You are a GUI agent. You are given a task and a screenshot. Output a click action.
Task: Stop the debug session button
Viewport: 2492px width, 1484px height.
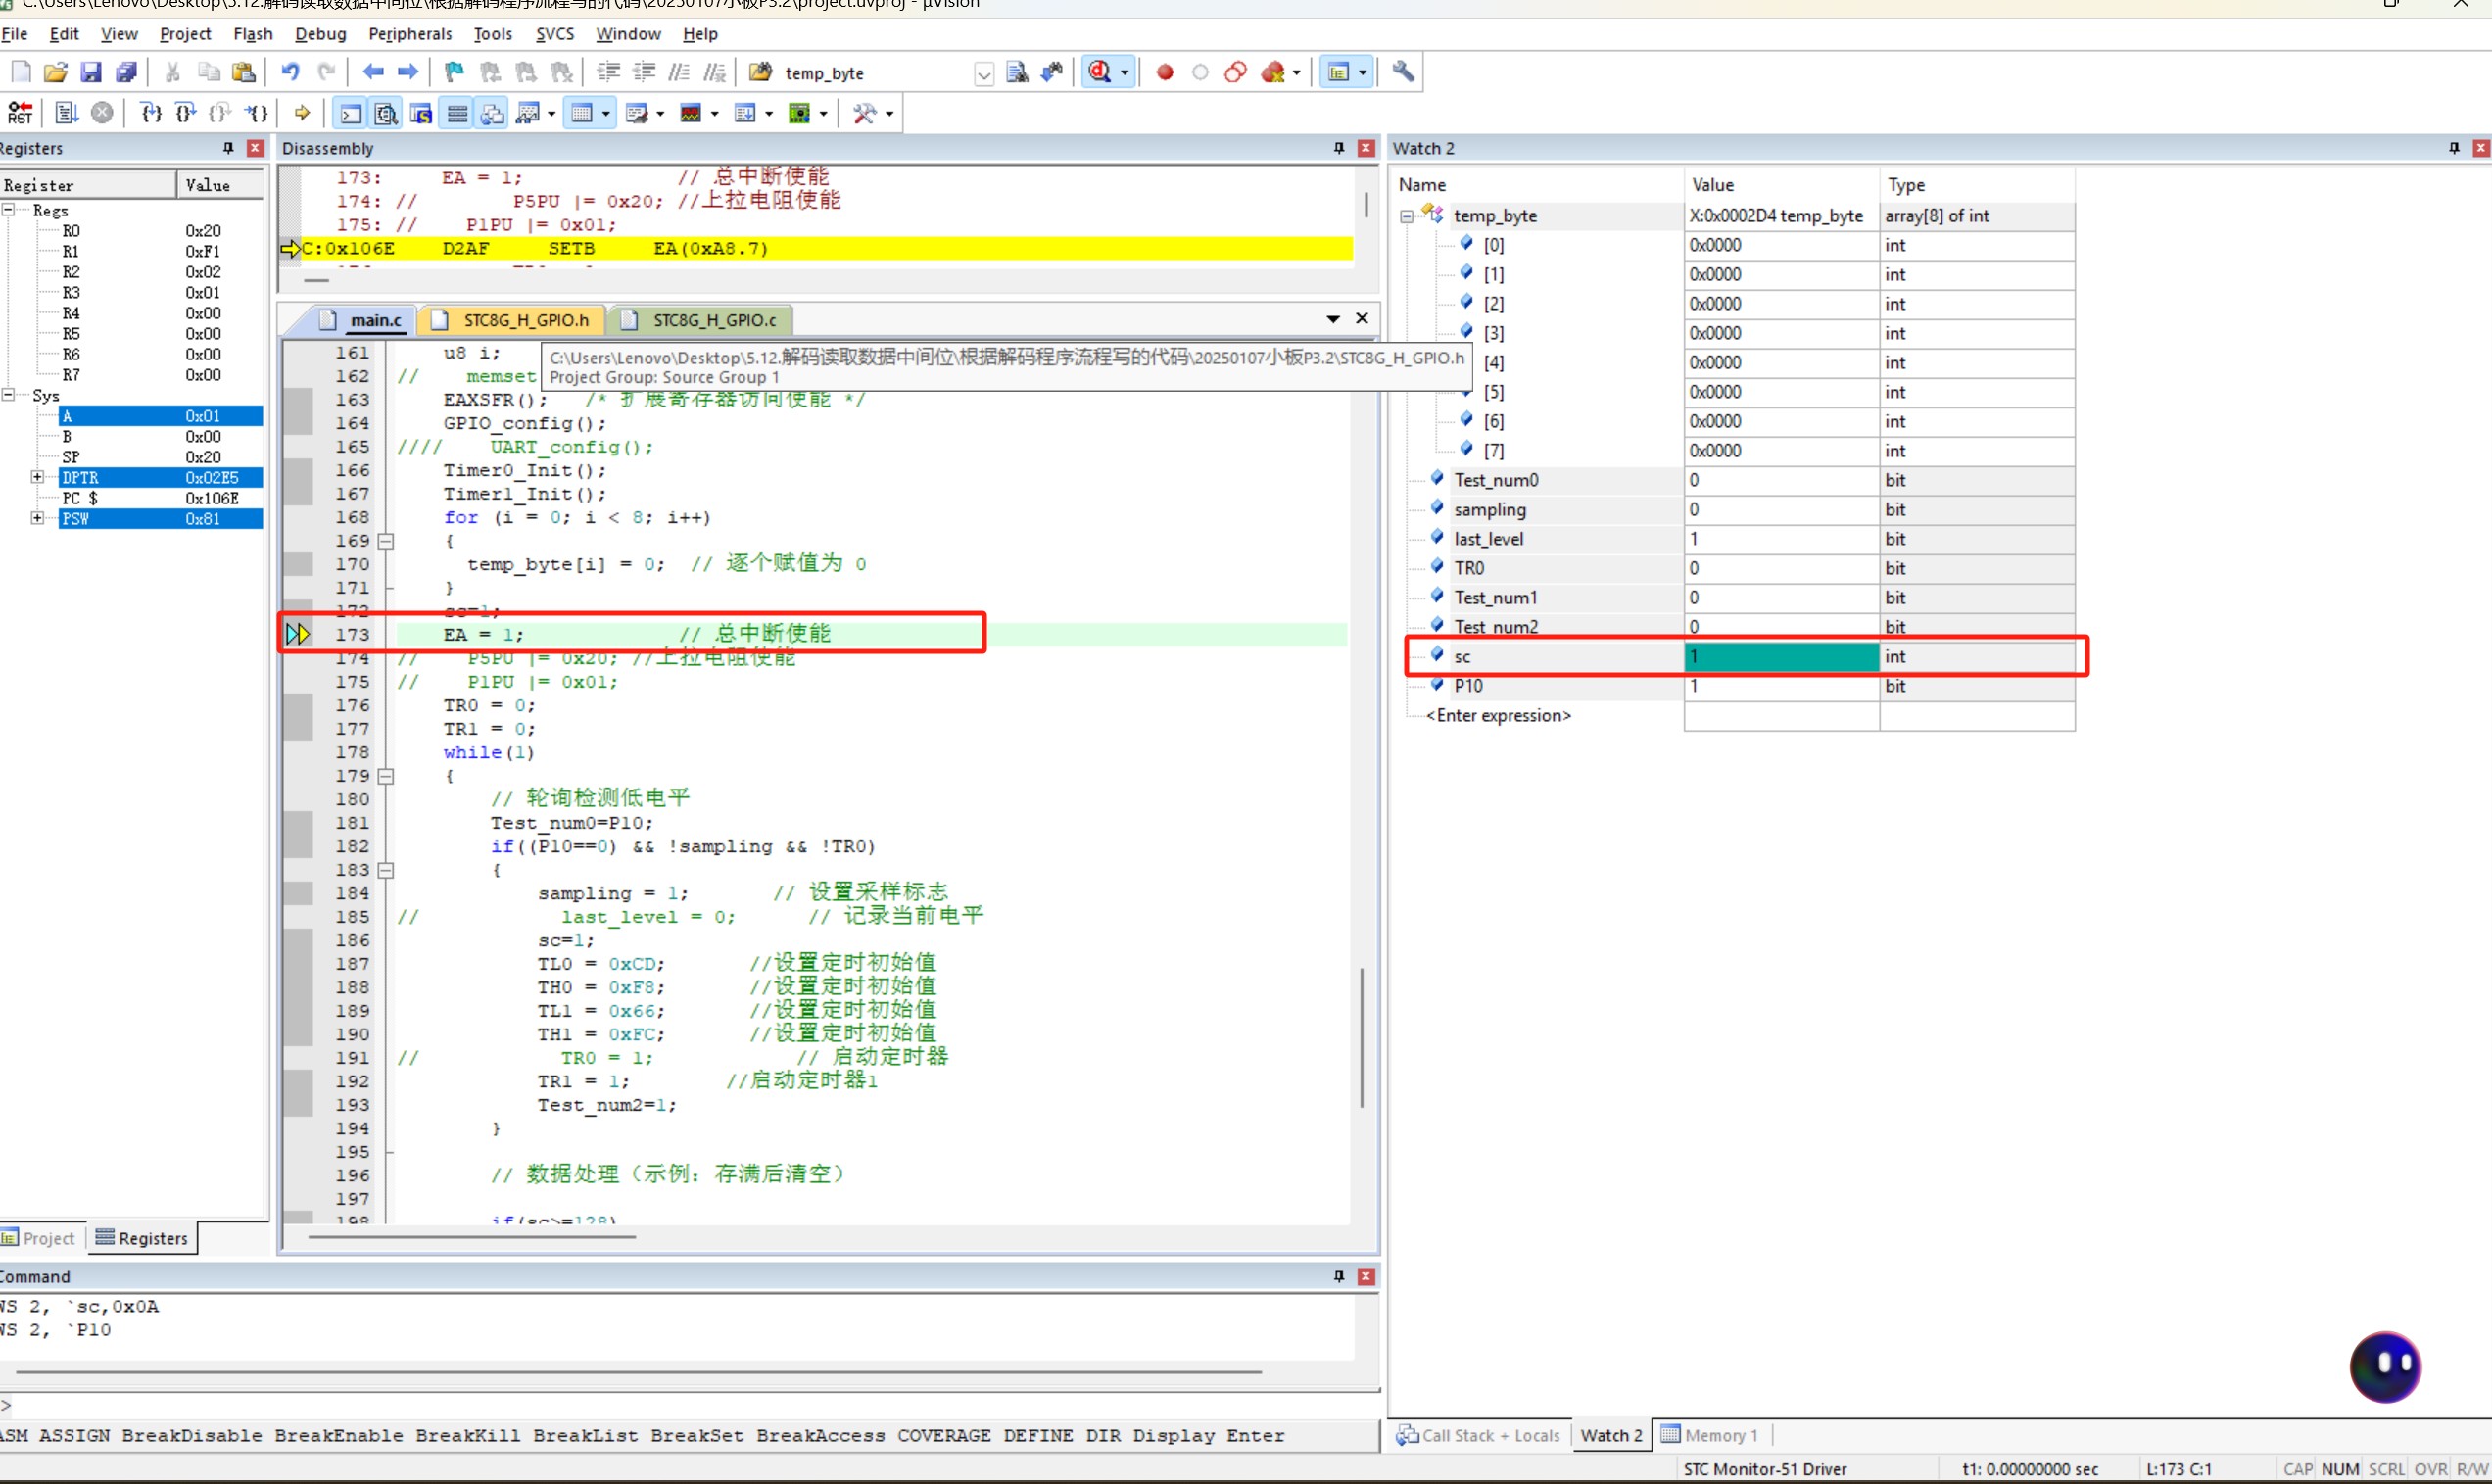(1100, 72)
